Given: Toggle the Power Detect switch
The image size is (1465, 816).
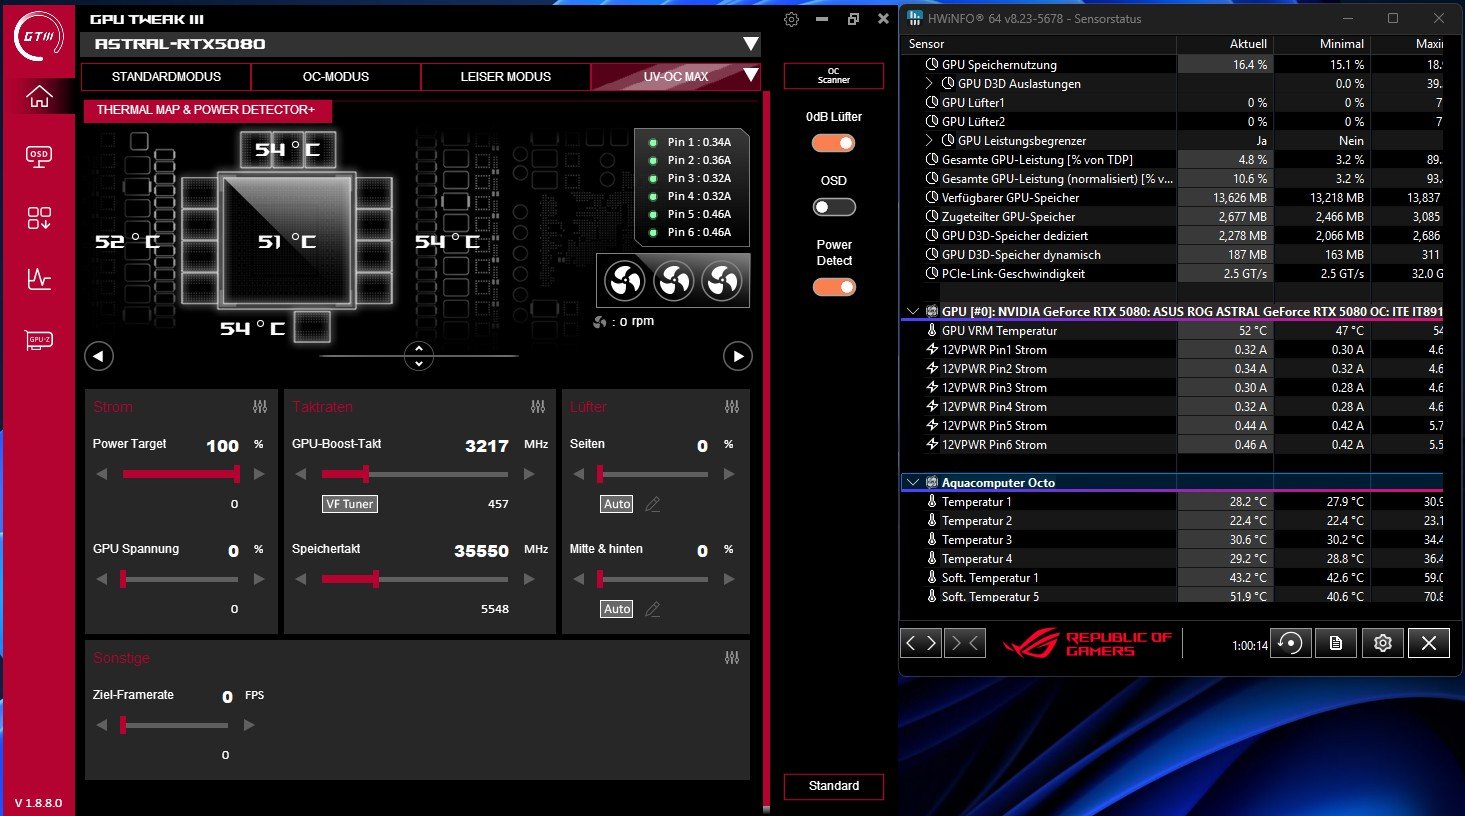Looking at the screenshot, I should pos(834,287).
